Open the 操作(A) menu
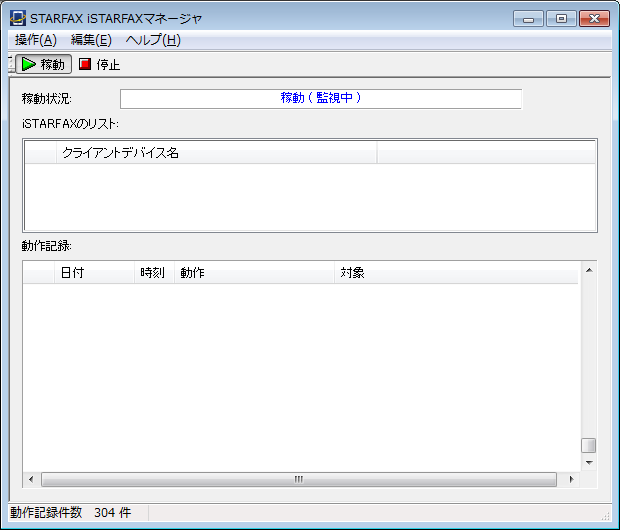620x530 pixels. [35, 40]
